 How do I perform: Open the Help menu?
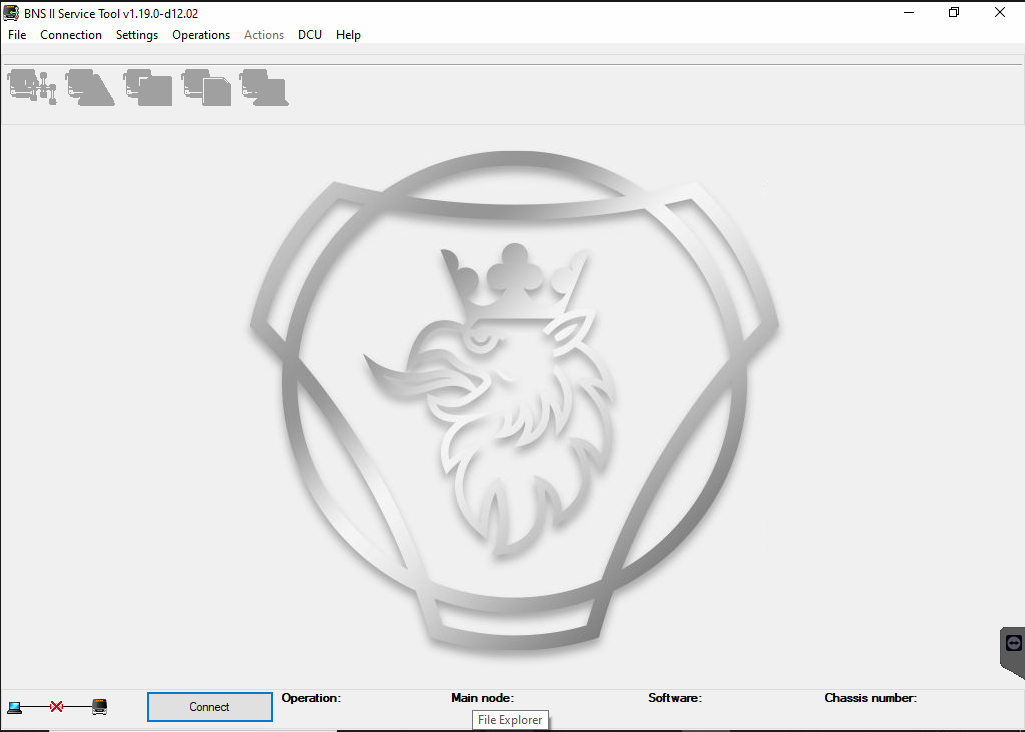tap(348, 35)
